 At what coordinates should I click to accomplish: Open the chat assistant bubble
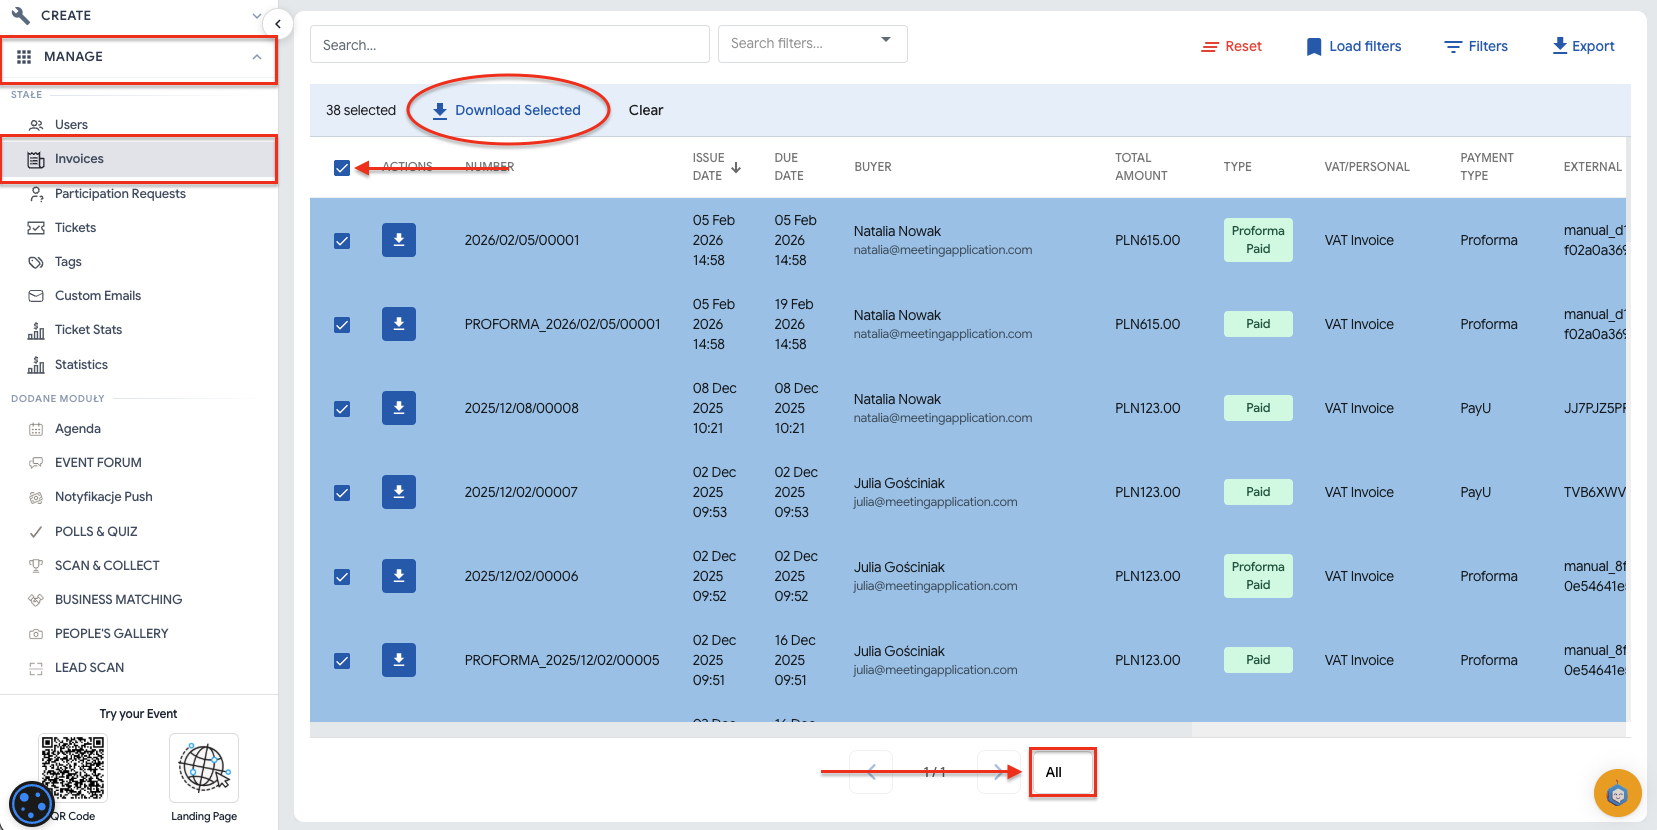tap(1617, 794)
